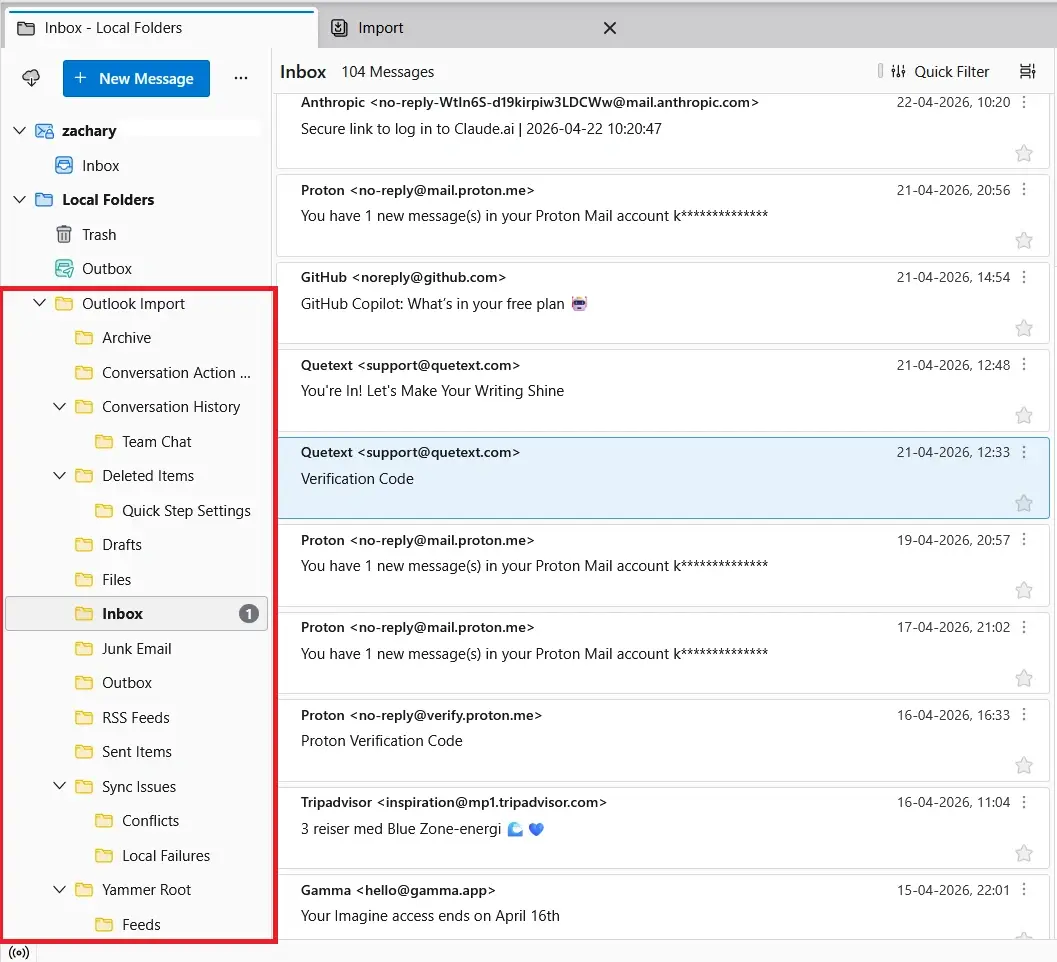Viewport: 1057px width, 962px height.
Task: Open the GitHub Copilot free plan message
Action: [x=663, y=303]
